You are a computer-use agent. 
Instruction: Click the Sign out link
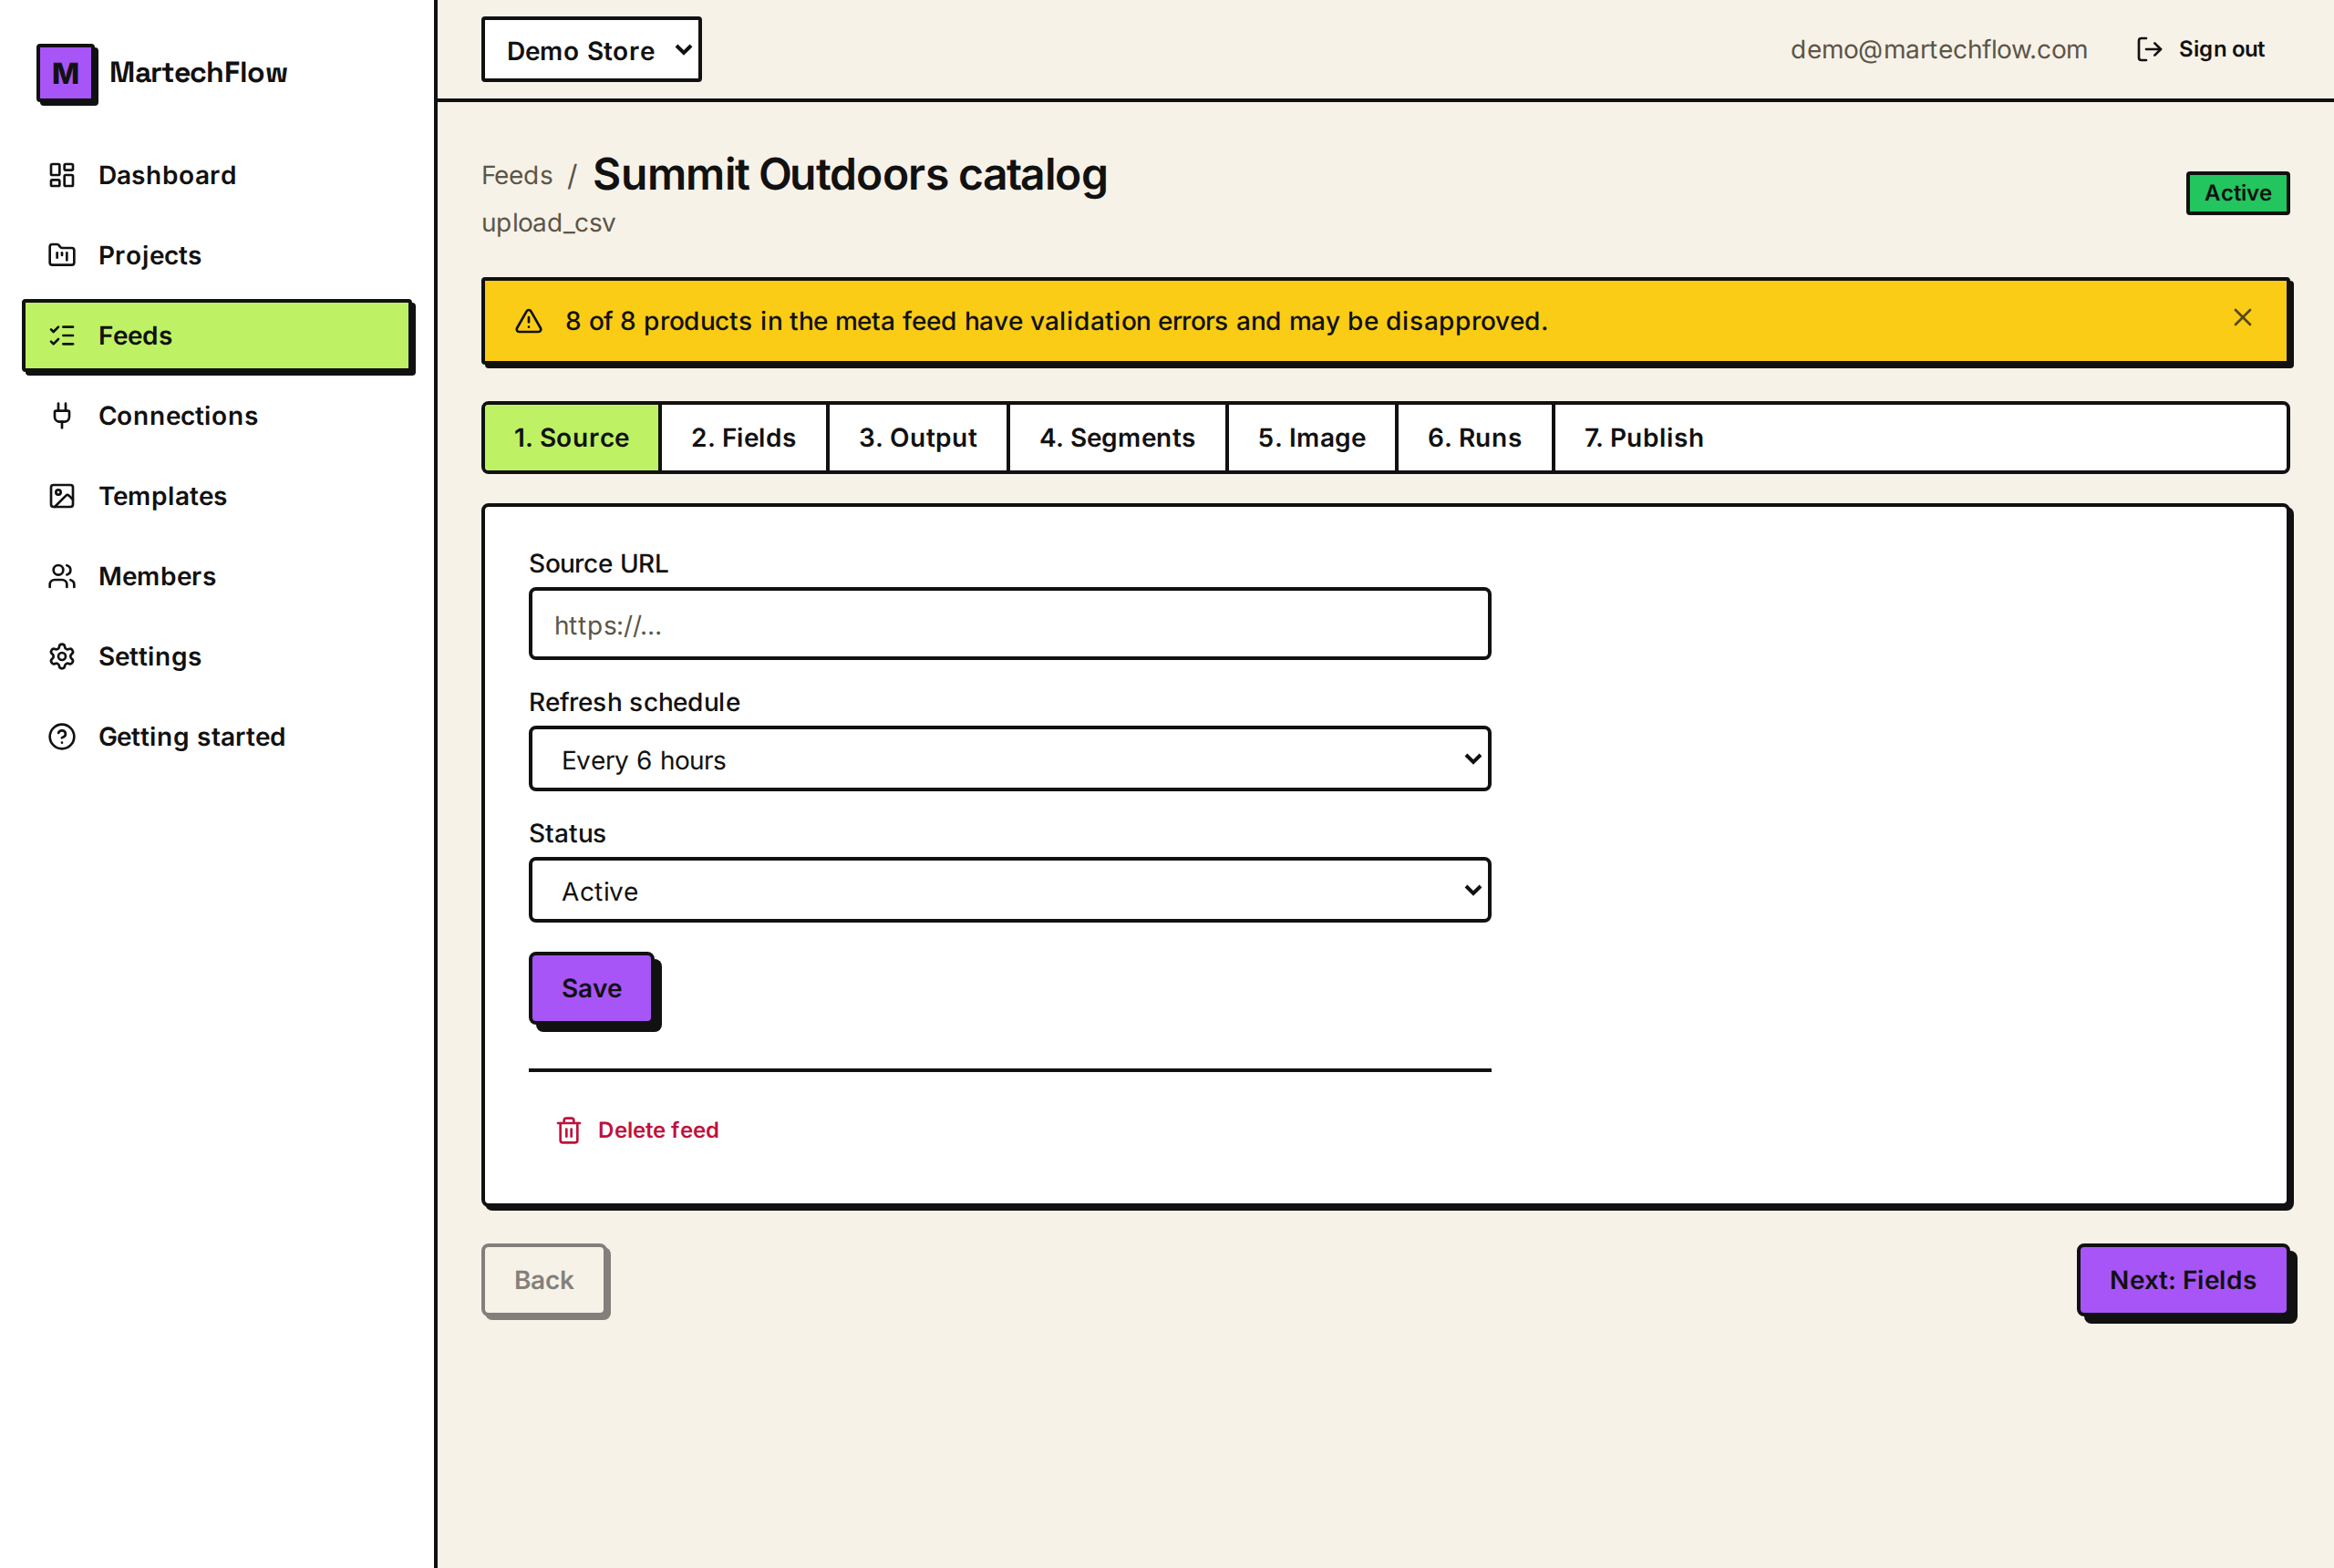[2200, 49]
